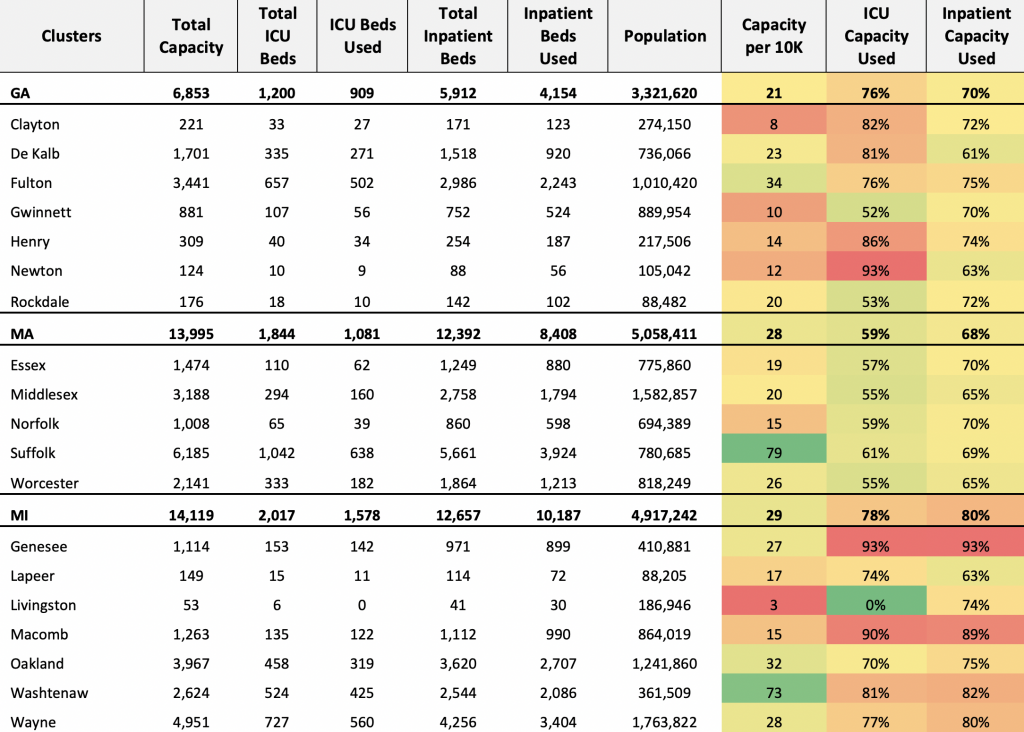Click Oakland's ICU beds used value 319
Screen dimensions: 1024x732
(362, 663)
